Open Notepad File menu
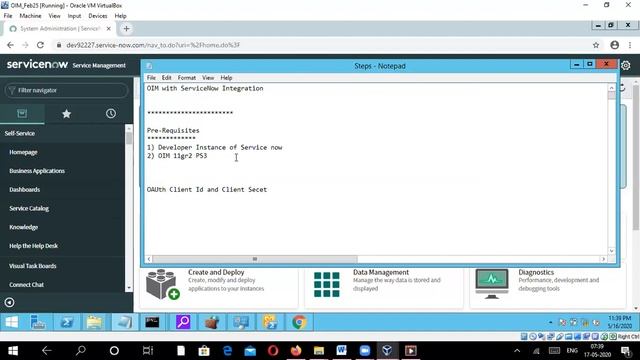Viewport: 640px width, 360px height. pos(151,78)
